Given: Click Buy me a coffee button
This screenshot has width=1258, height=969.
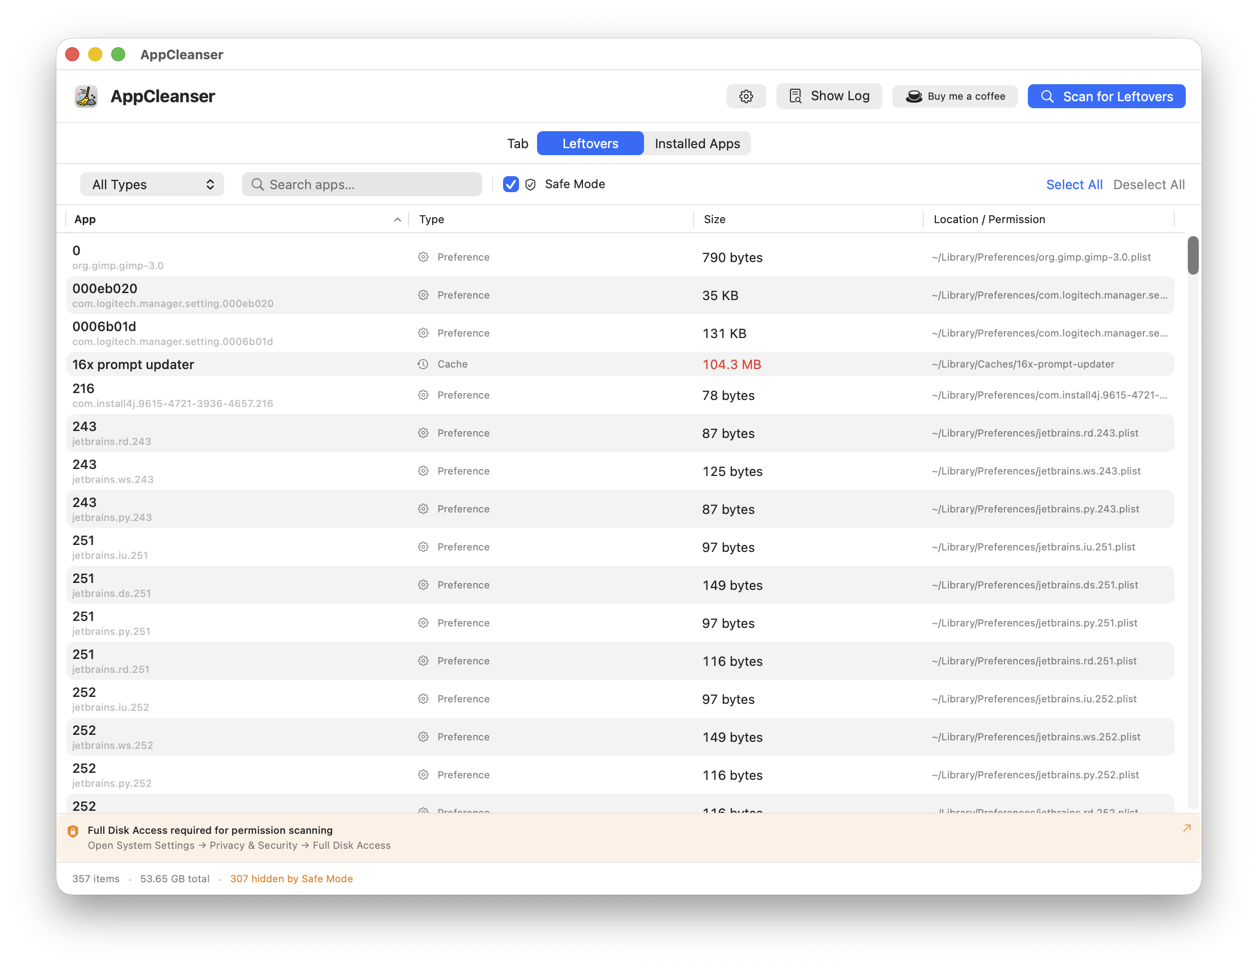Looking at the screenshot, I should (955, 96).
